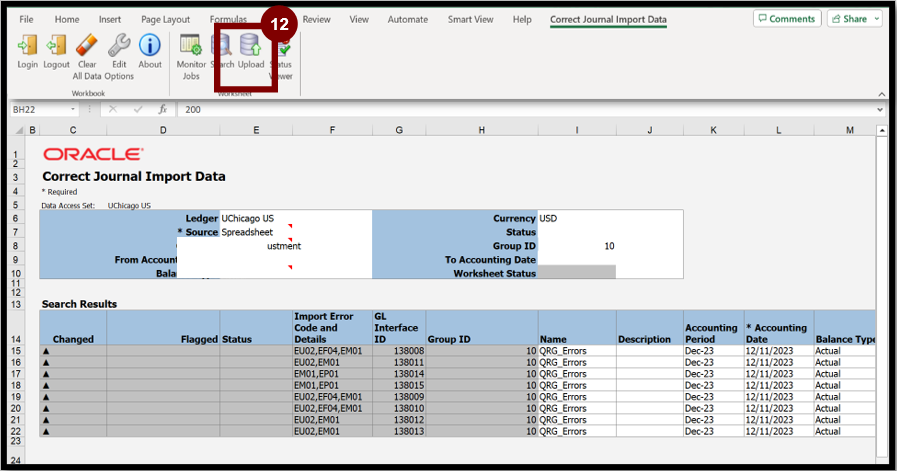This screenshot has width=897, height=471.
Task: Open the About info icon
Action: 150,46
